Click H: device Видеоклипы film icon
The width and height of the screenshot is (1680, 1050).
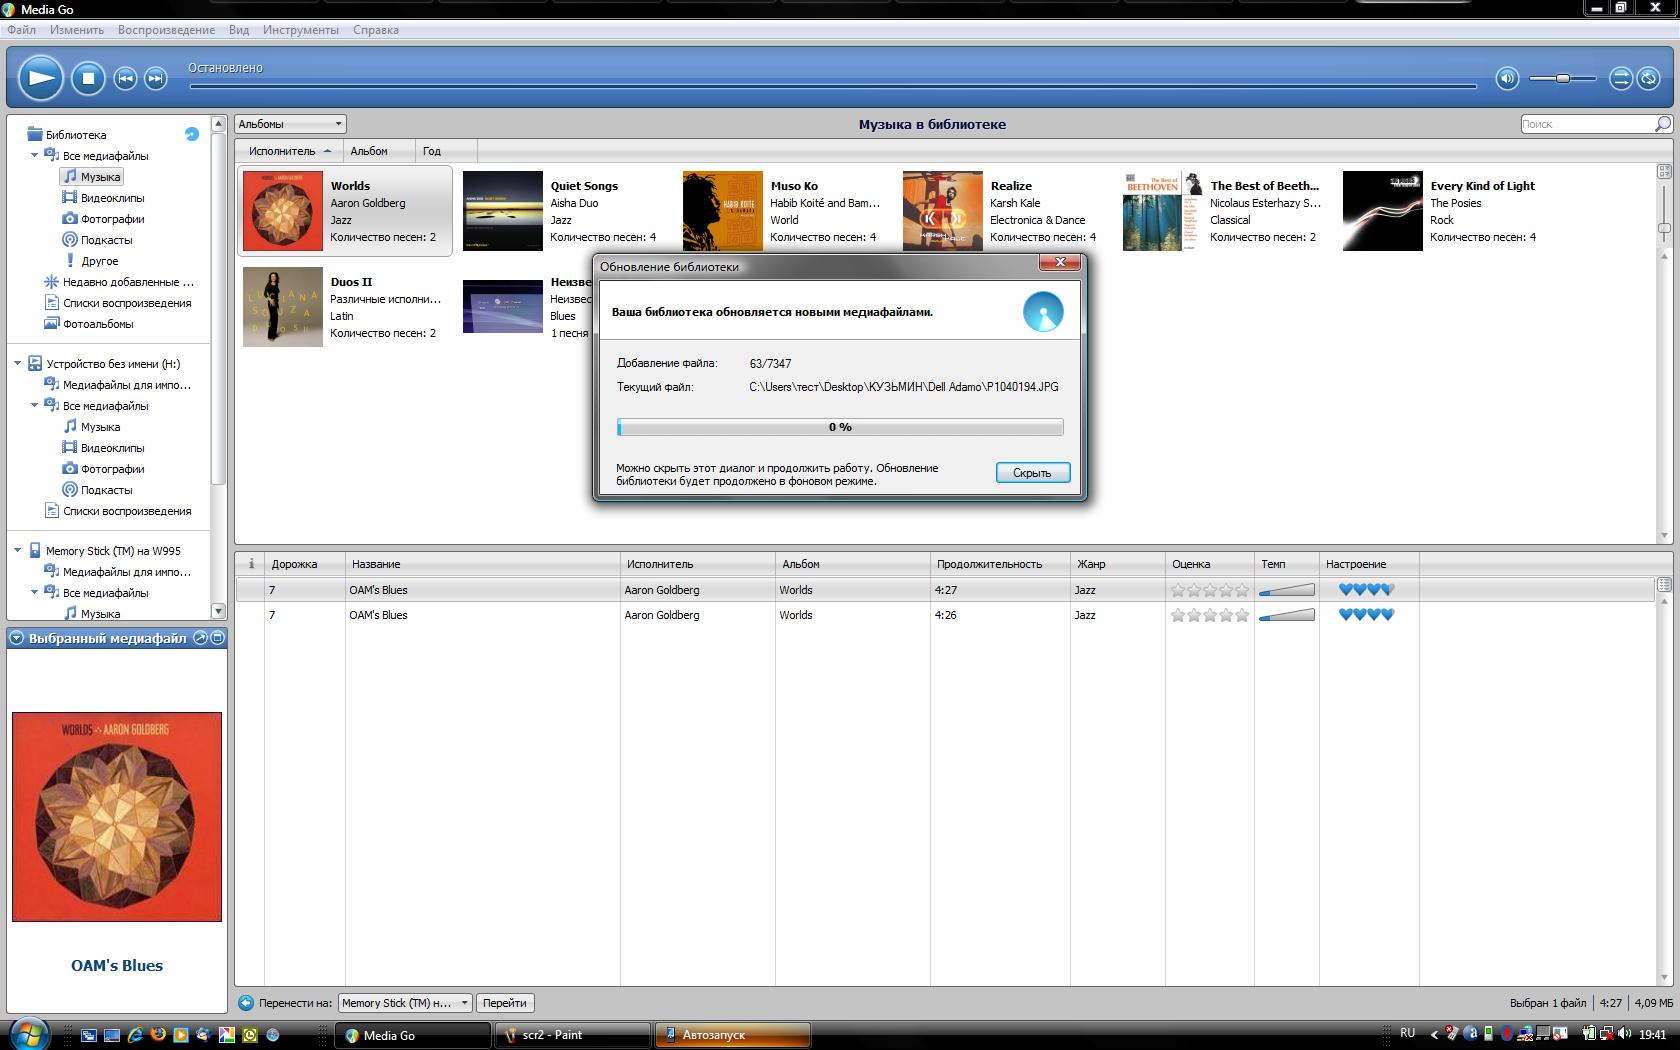pyautogui.click(x=70, y=448)
